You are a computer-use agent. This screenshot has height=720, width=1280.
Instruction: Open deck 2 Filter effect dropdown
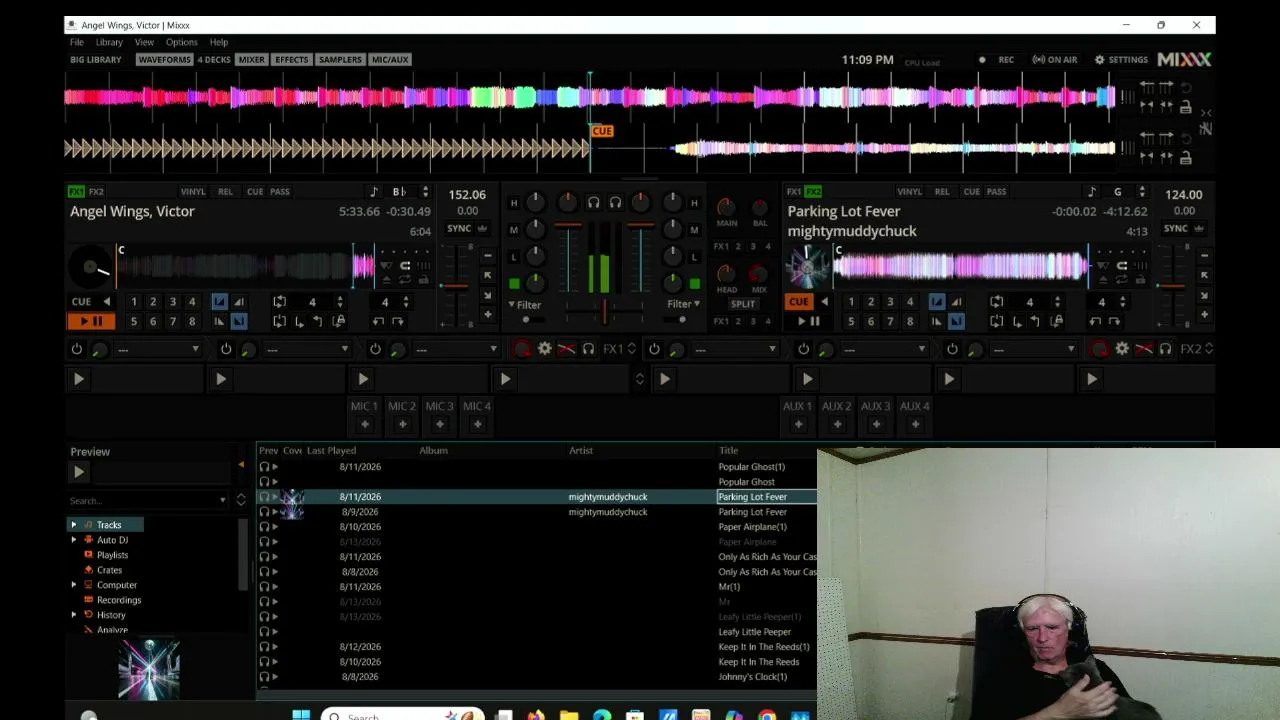click(x=683, y=304)
